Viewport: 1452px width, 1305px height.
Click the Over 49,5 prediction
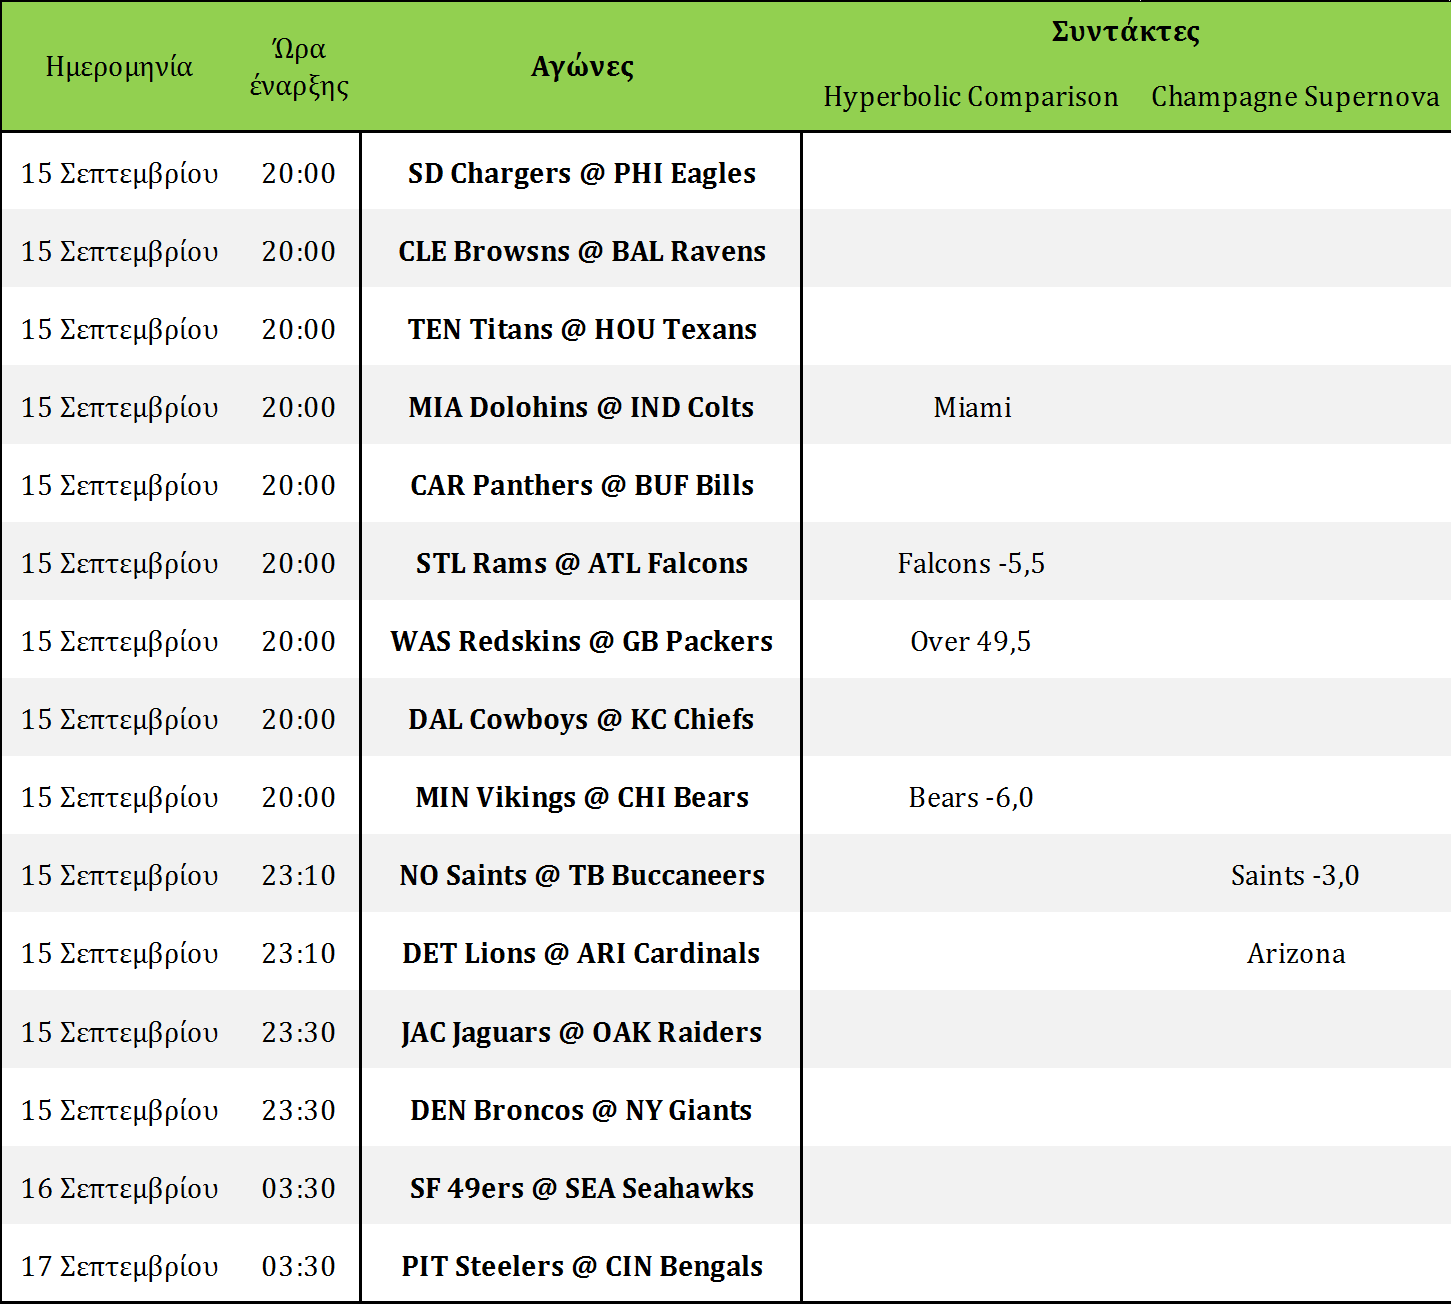pos(970,641)
